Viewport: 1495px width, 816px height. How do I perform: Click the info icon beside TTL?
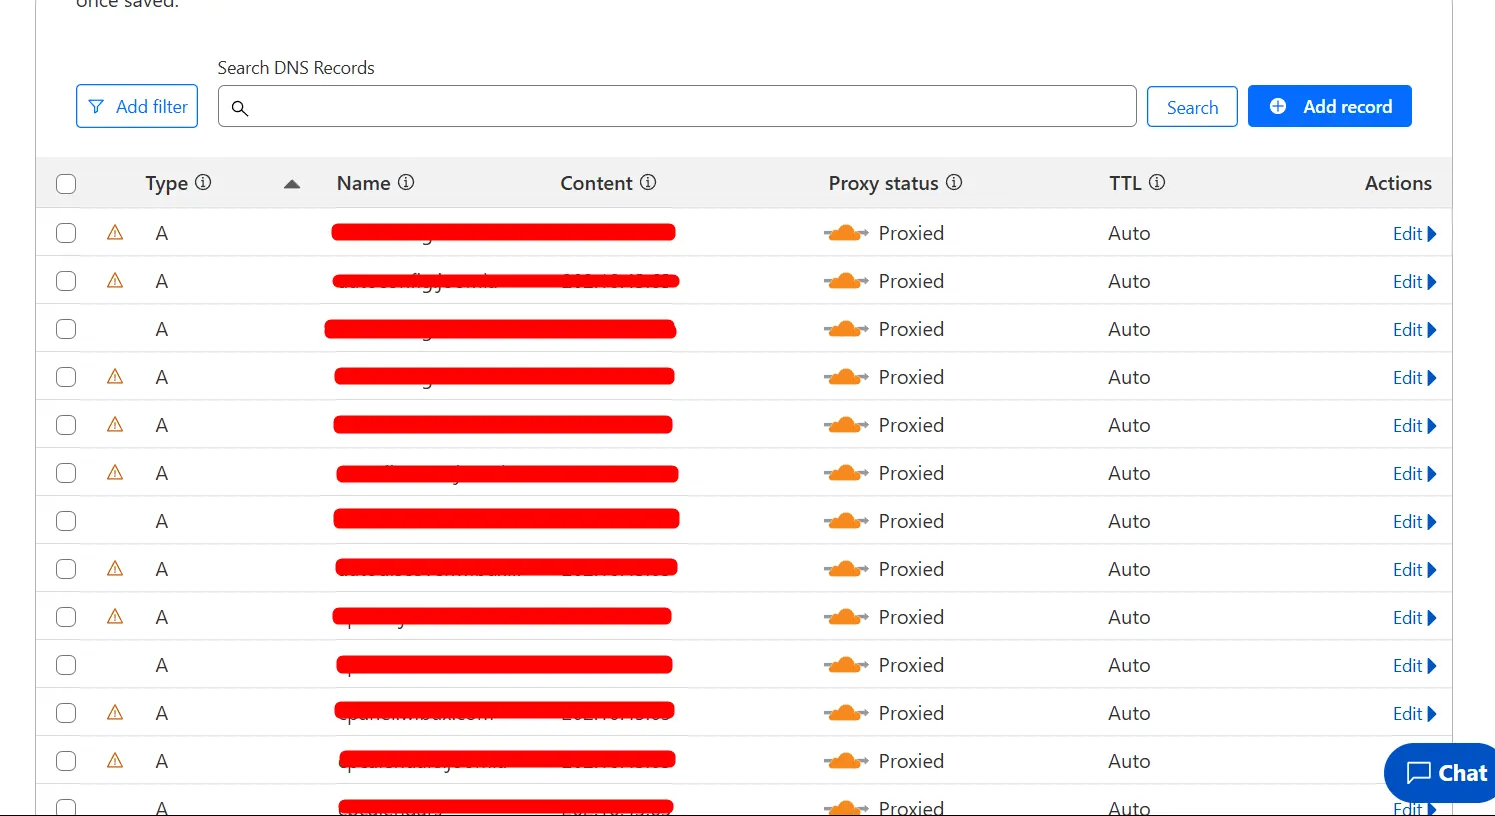1157,182
